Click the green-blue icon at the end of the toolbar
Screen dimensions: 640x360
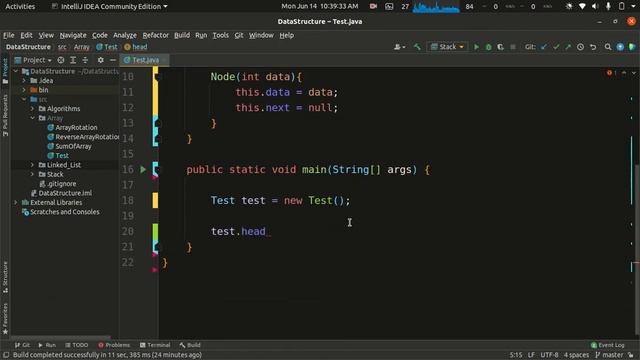click(x=632, y=47)
